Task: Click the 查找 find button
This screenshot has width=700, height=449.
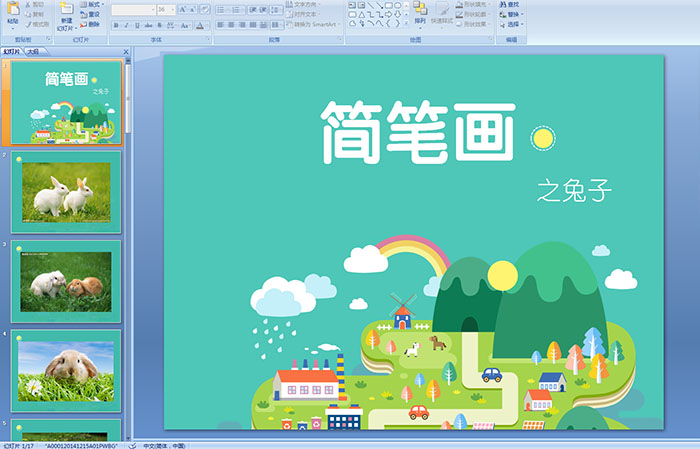Action: tap(510, 4)
